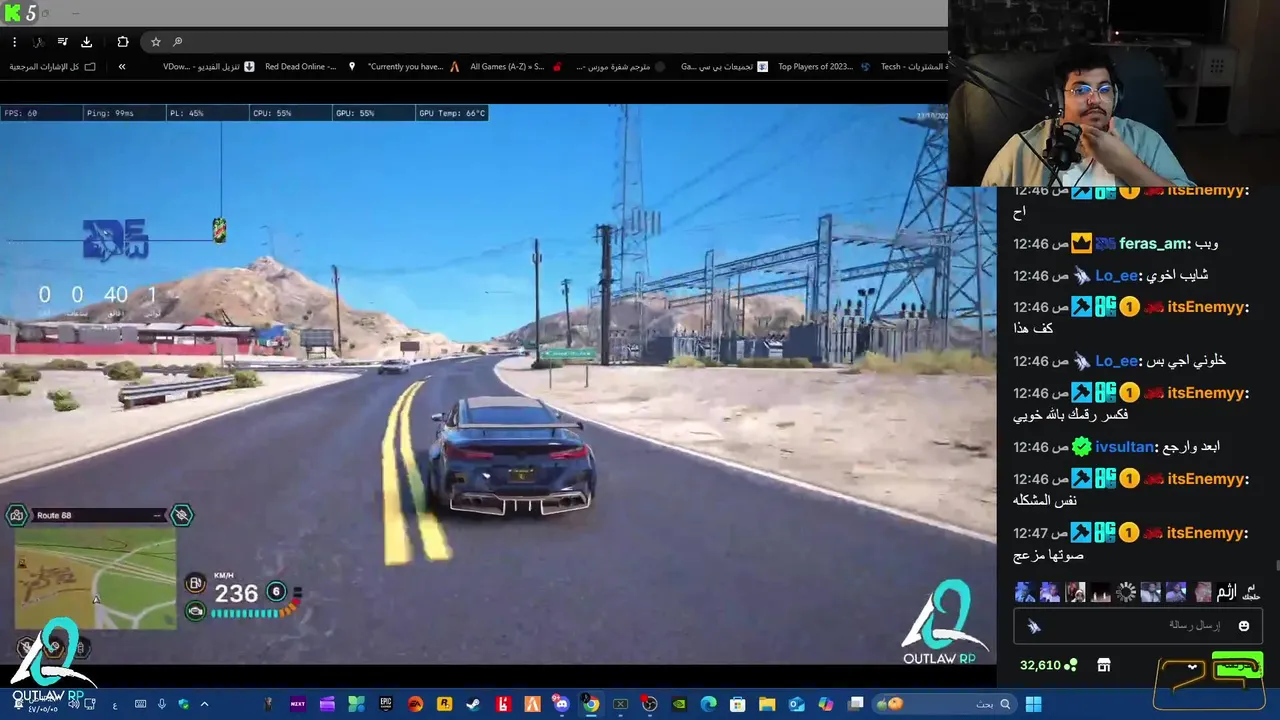Open Discord from the taskbar
The height and width of the screenshot is (720, 1280).
[561, 704]
